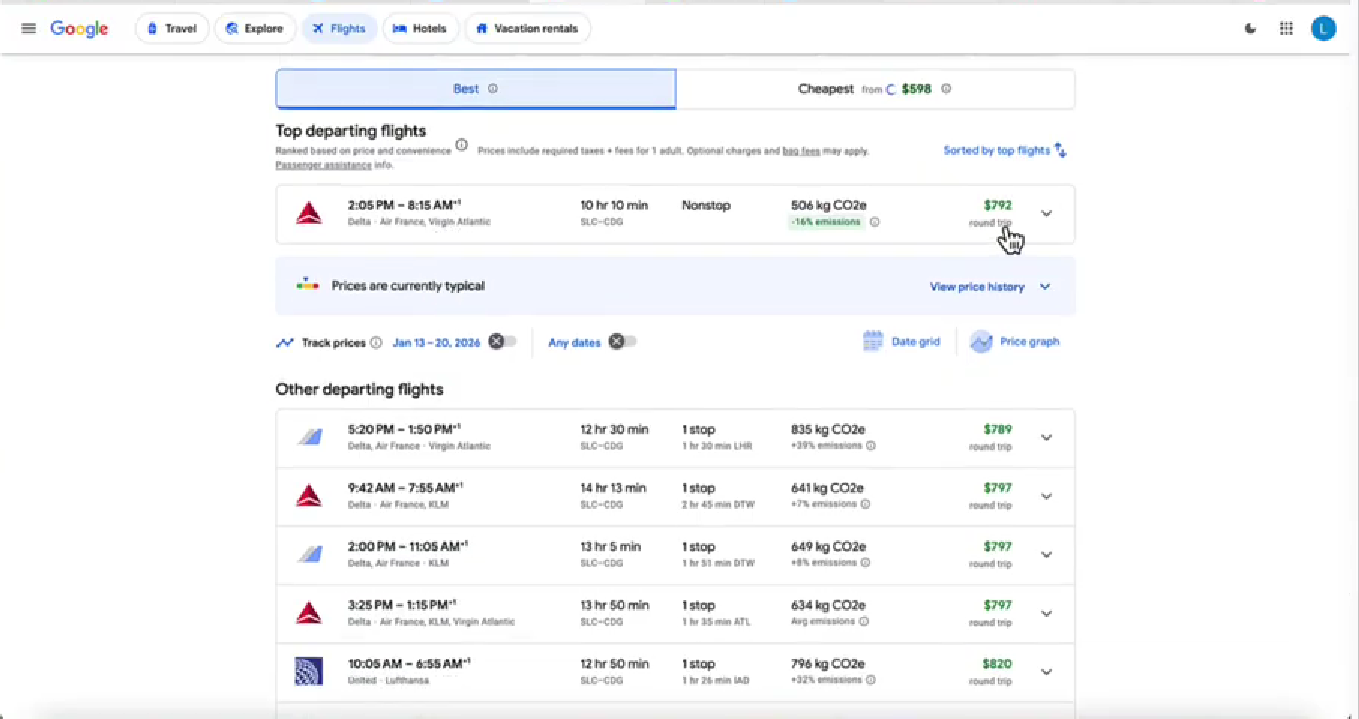Click the Sorted by top flights arrows

point(1061,151)
